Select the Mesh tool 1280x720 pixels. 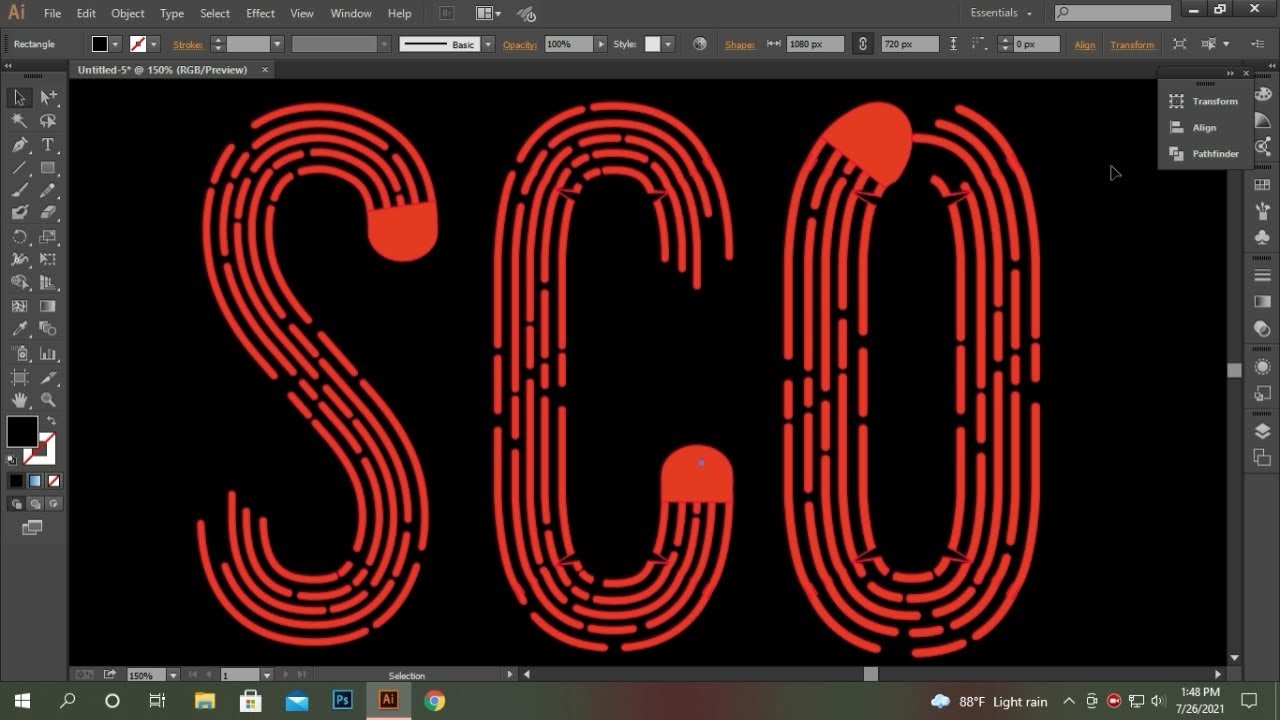19,306
